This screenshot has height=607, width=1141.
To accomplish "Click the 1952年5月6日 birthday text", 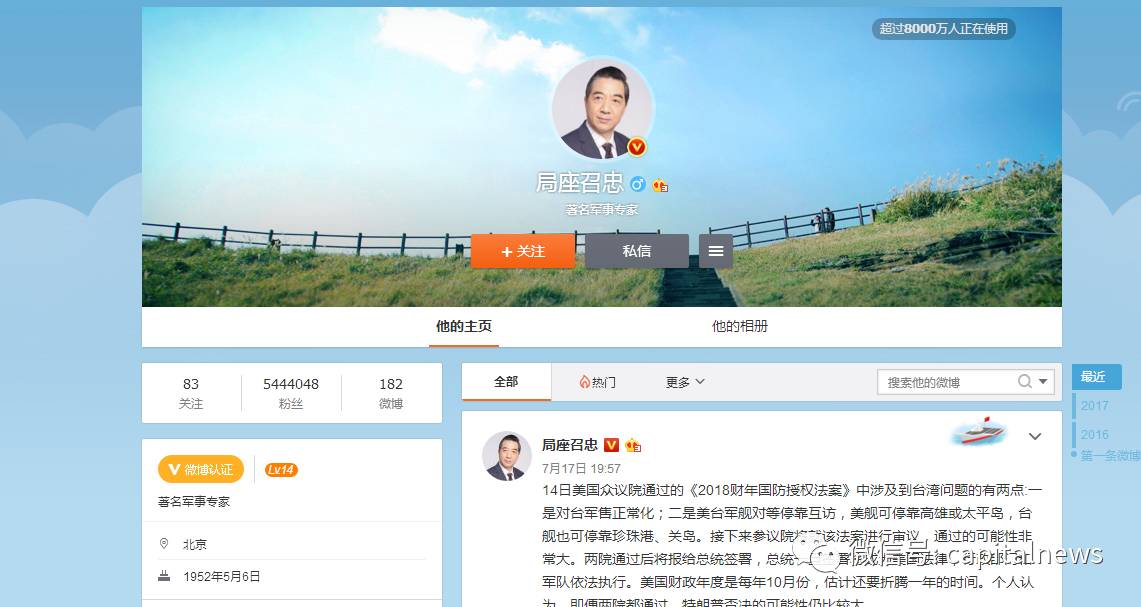I will click(x=222, y=576).
